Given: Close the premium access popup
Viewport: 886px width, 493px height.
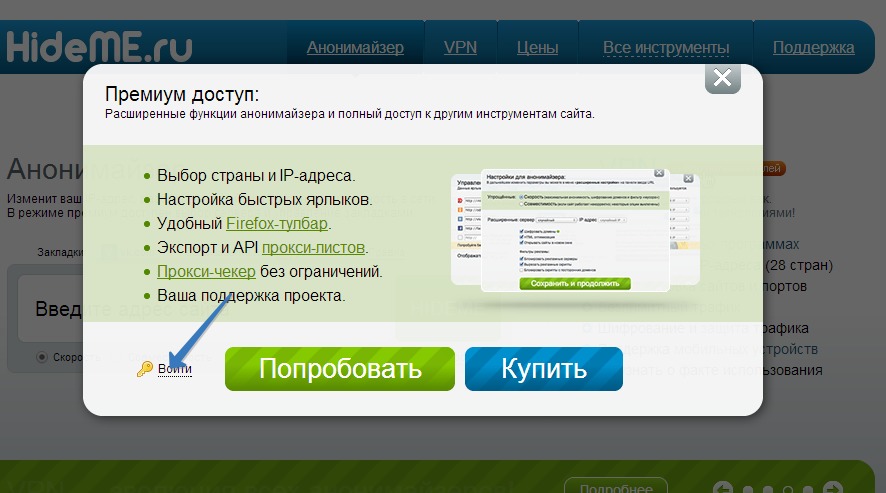Looking at the screenshot, I should (x=723, y=77).
